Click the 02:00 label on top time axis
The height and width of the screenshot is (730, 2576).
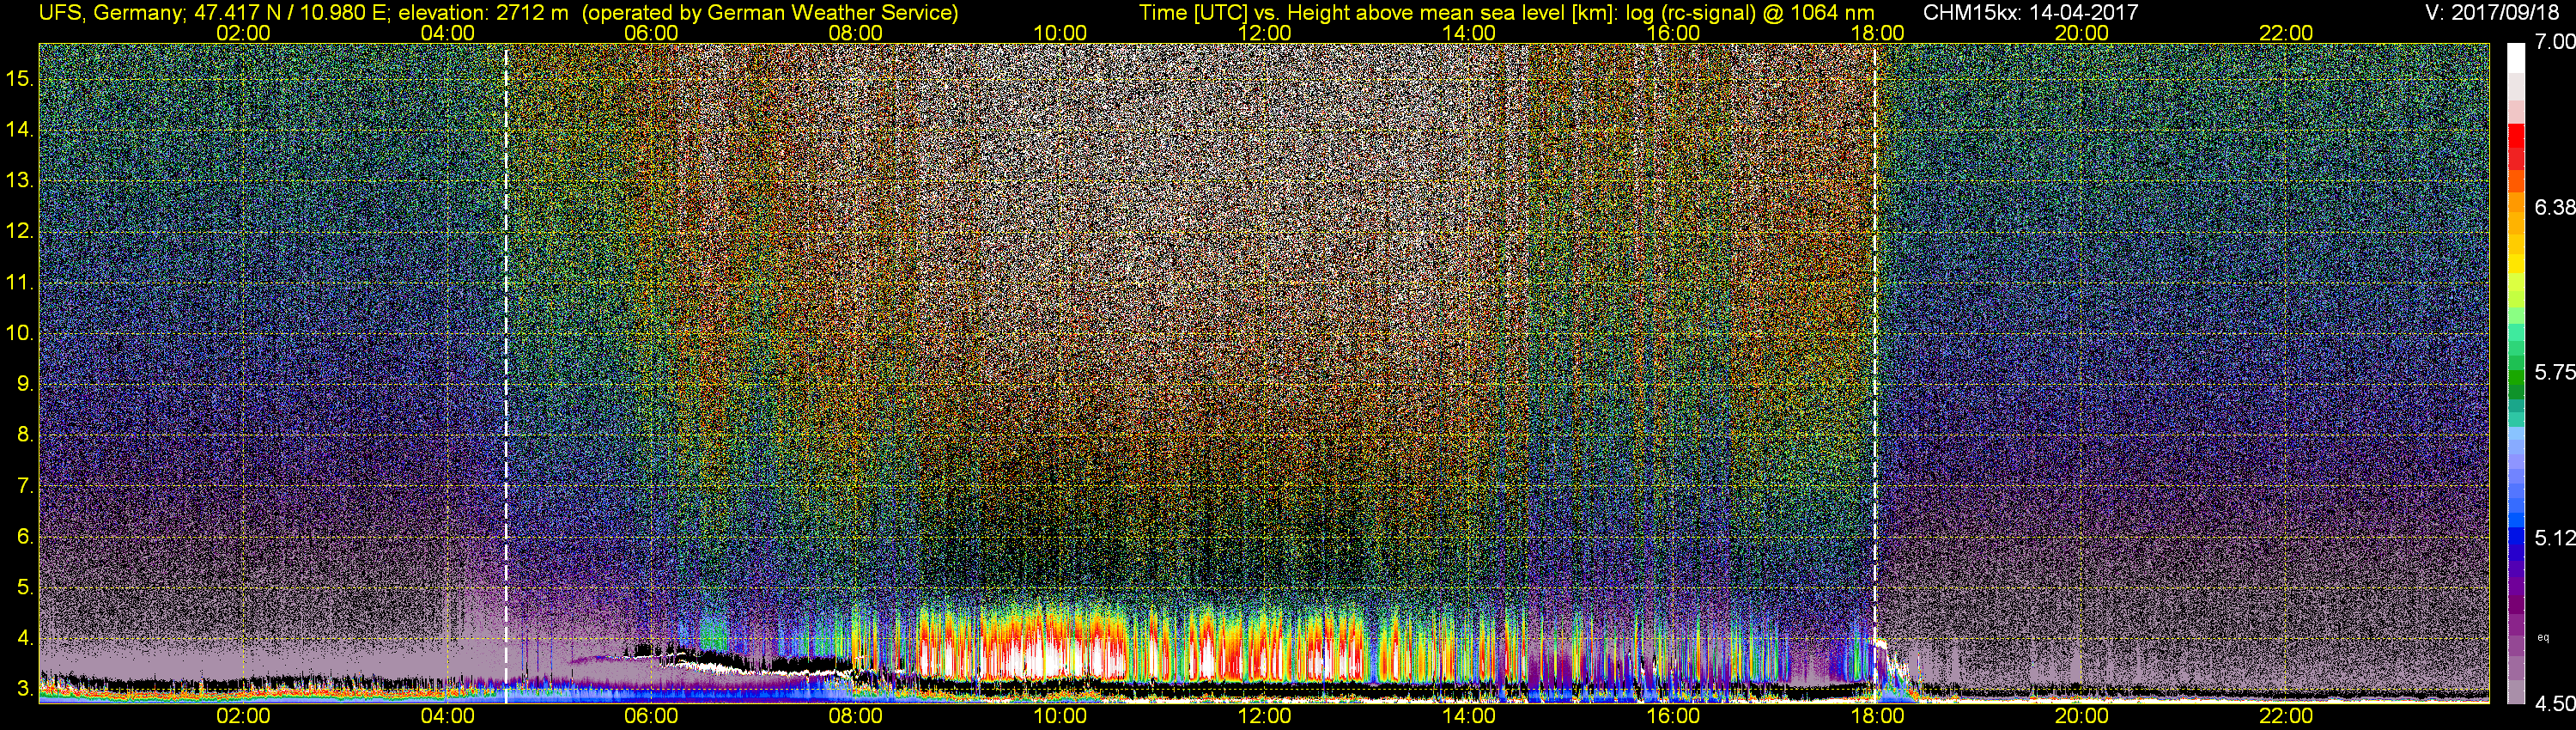tap(243, 33)
